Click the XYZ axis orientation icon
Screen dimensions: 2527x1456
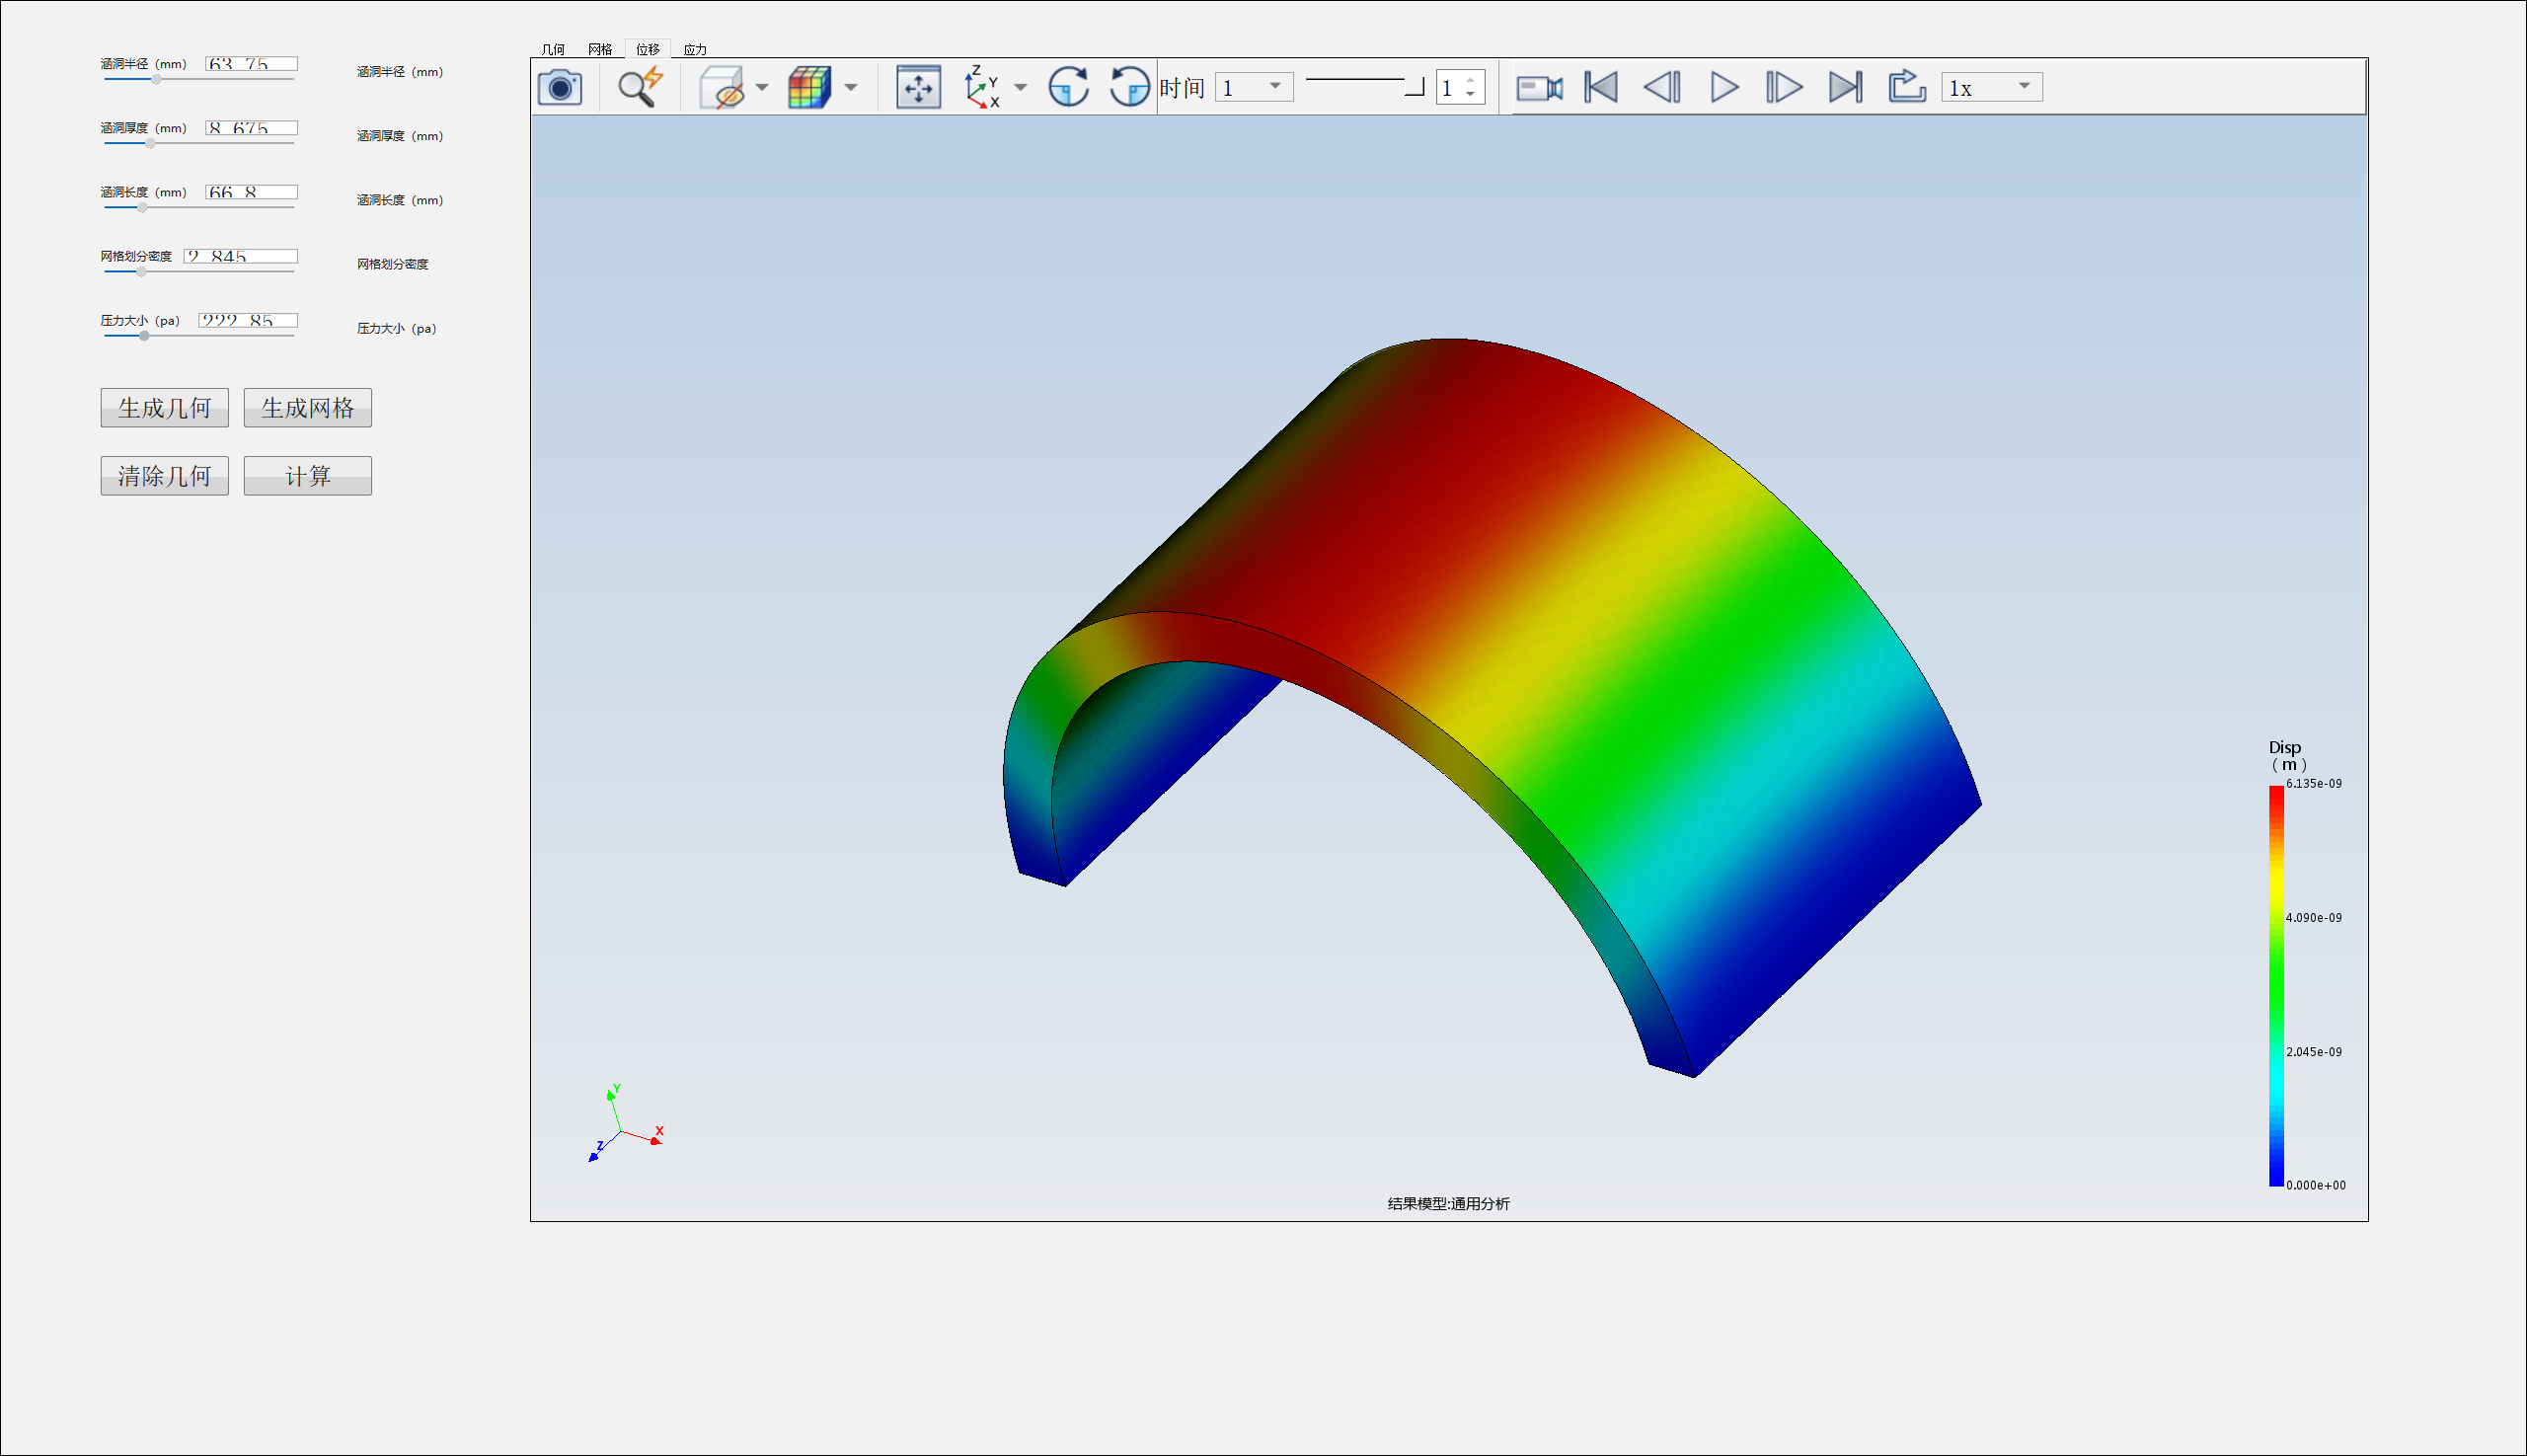click(981, 88)
